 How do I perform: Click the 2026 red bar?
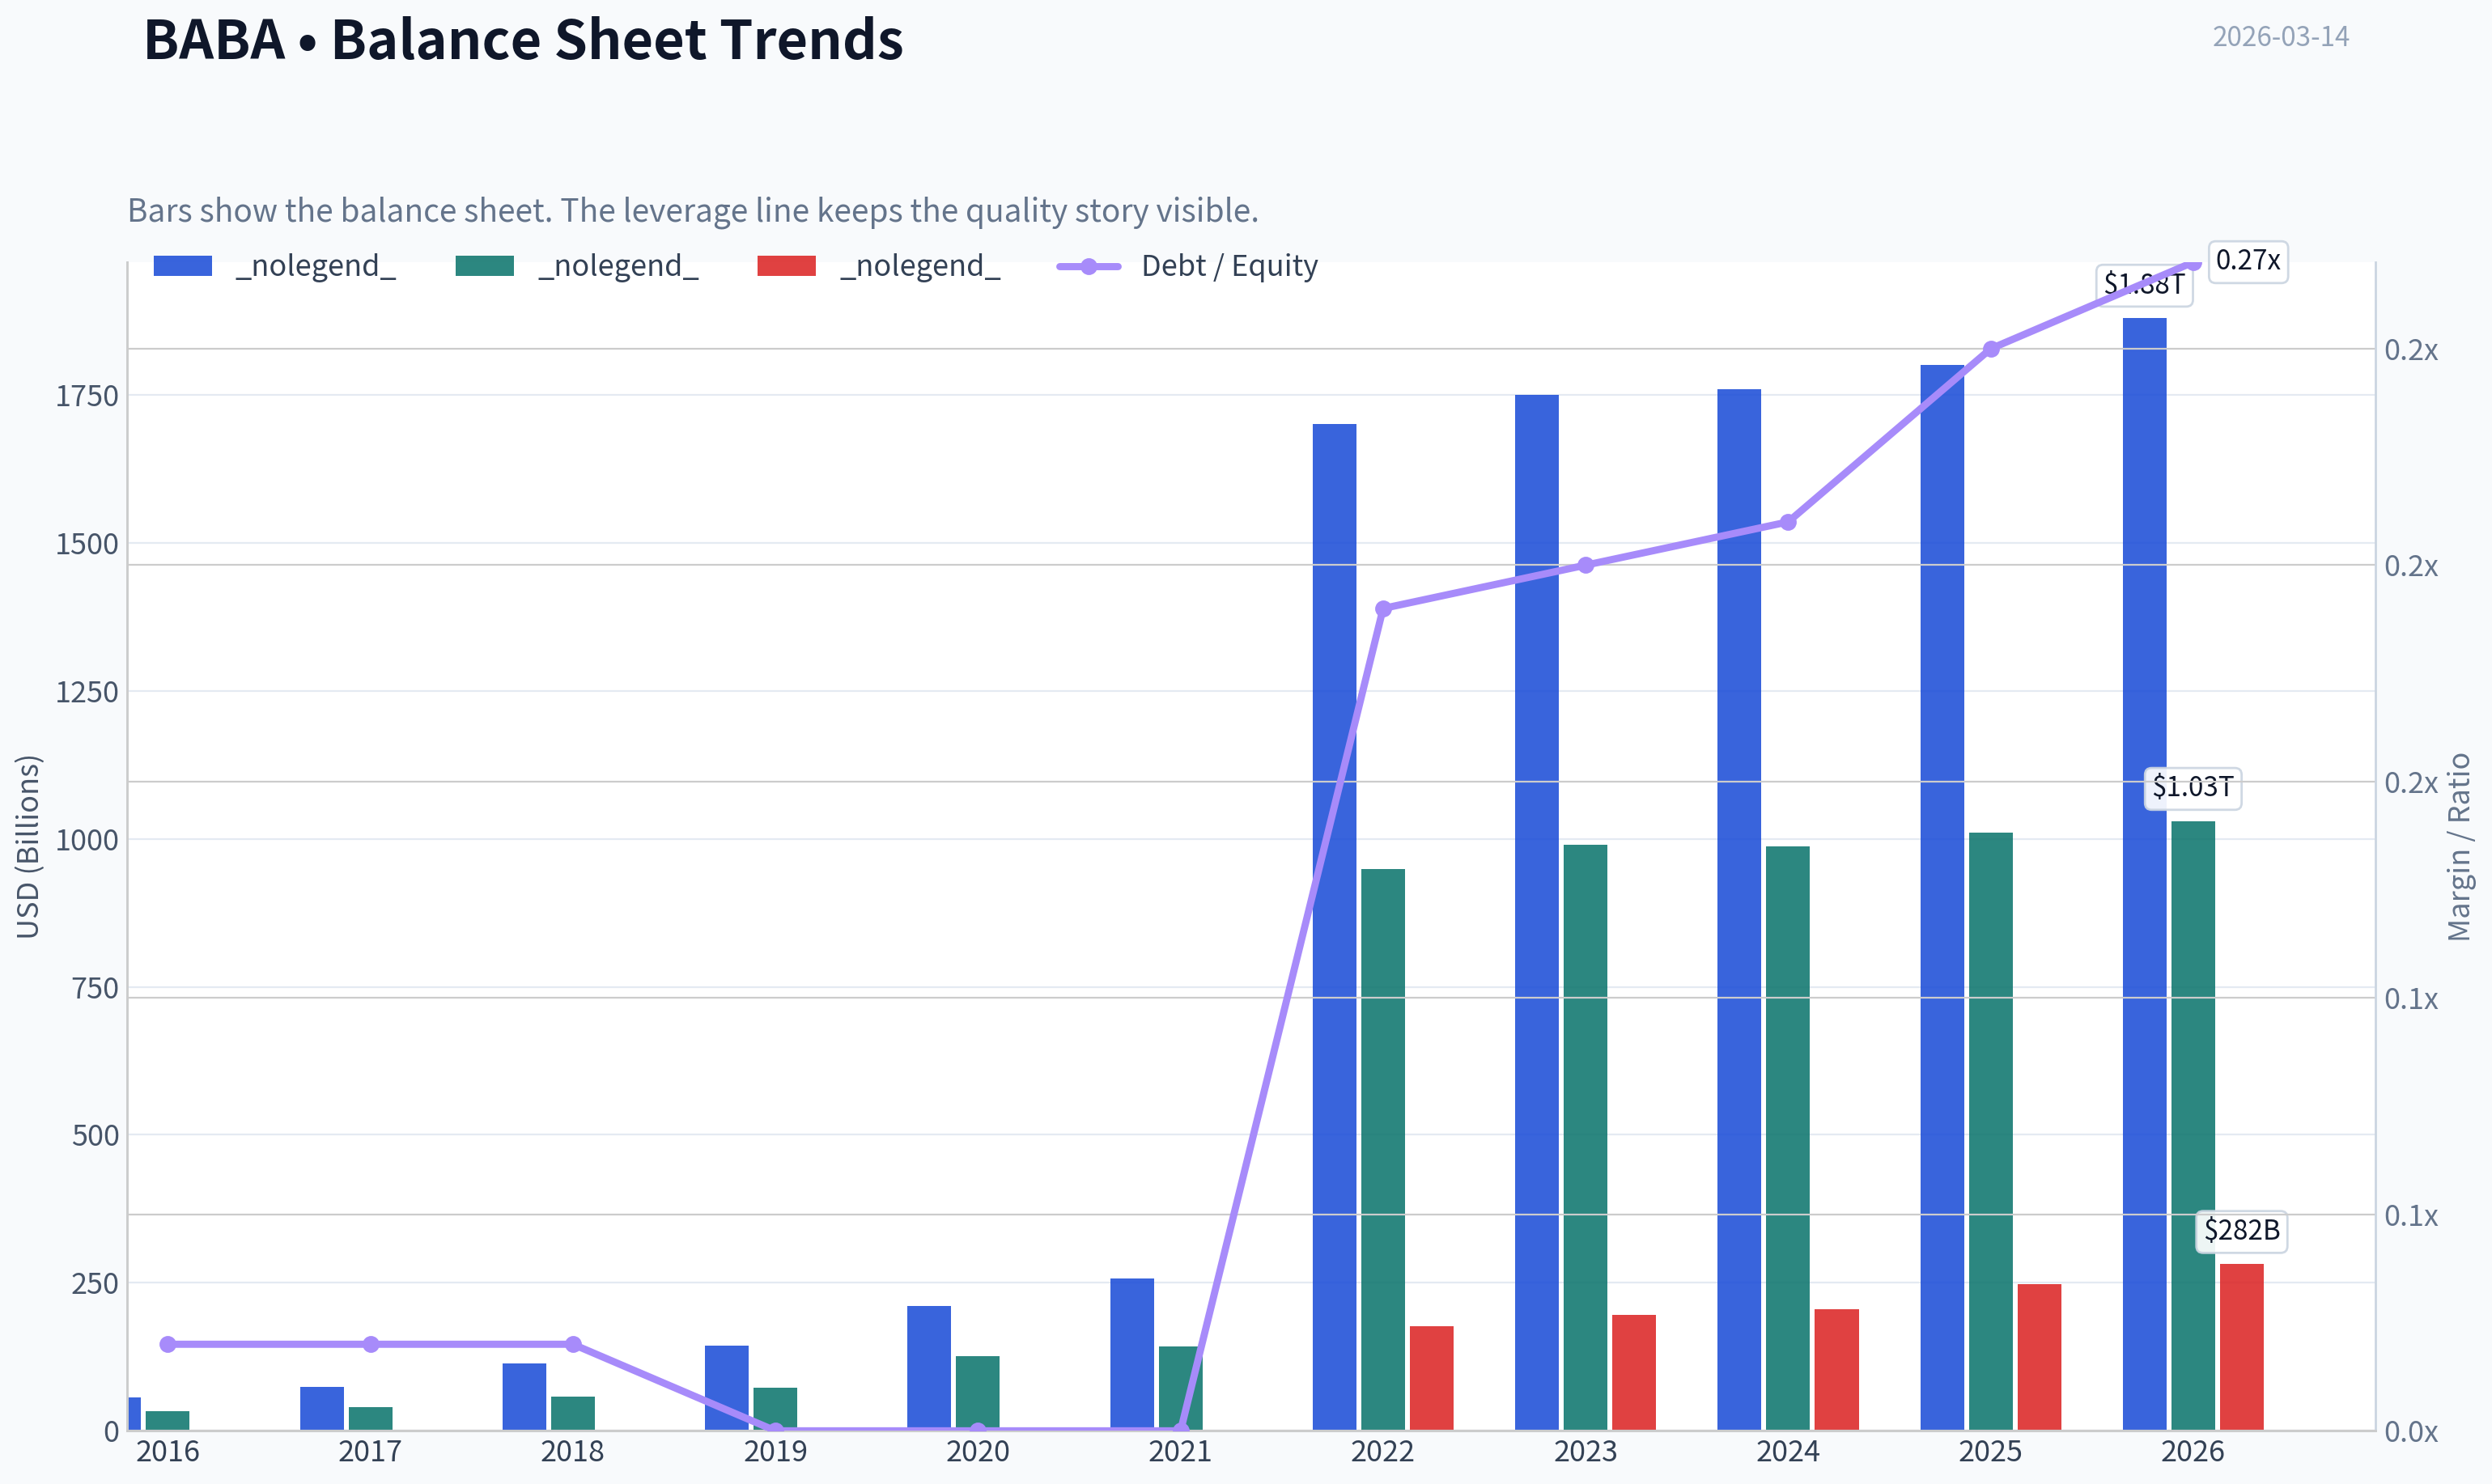click(2242, 1347)
